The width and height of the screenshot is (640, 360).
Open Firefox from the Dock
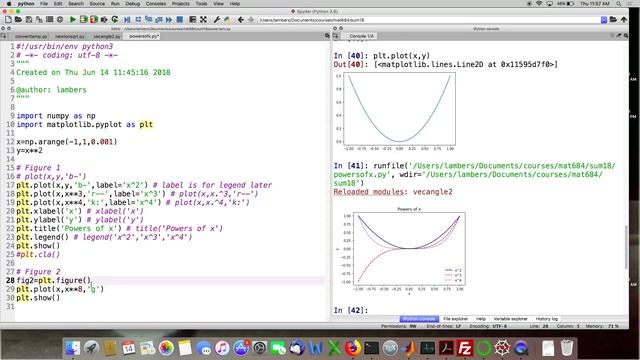point(353,348)
